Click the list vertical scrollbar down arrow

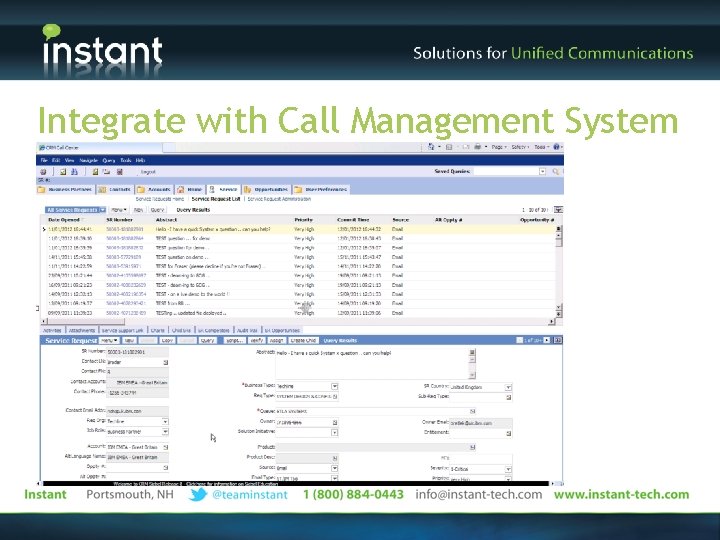point(558,307)
